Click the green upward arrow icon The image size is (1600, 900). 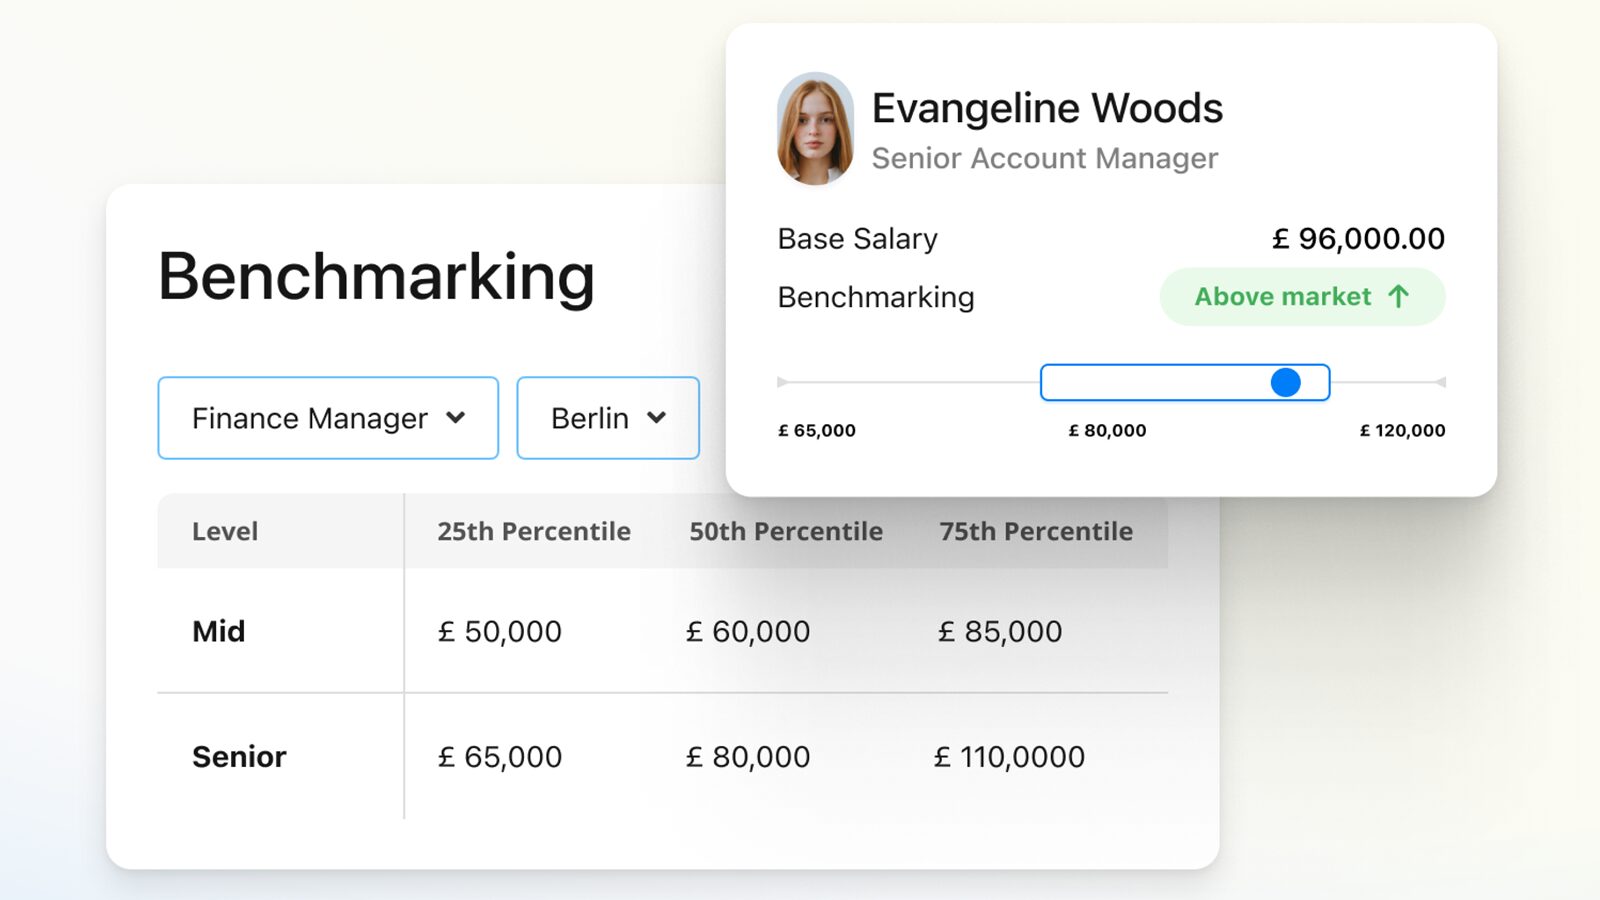pos(1398,297)
